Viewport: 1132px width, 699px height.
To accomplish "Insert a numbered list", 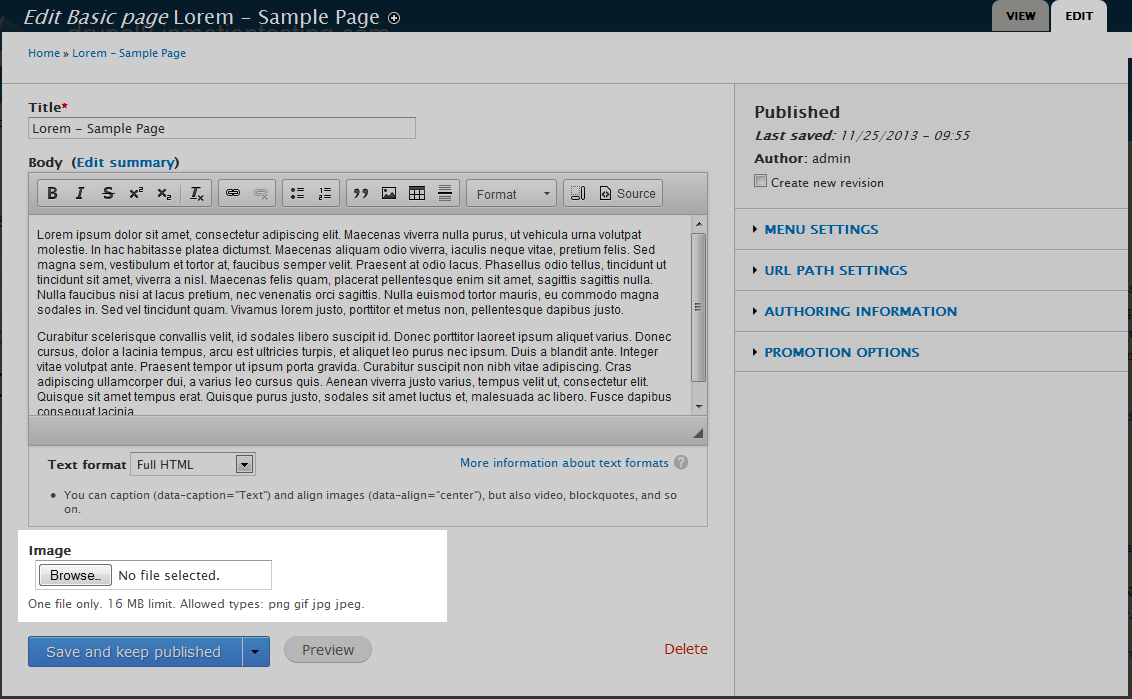I will tap(324, 194).
